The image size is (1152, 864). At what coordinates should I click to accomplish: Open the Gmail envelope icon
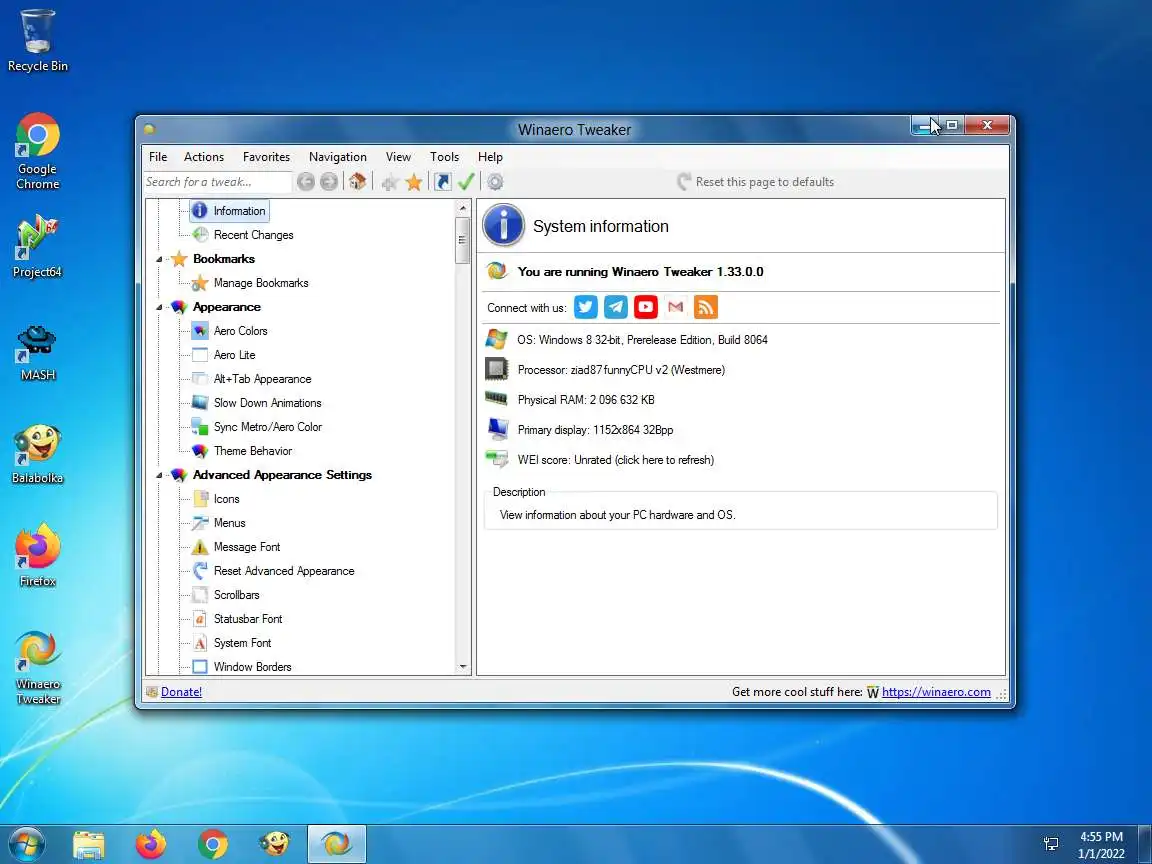coord(676,307)
